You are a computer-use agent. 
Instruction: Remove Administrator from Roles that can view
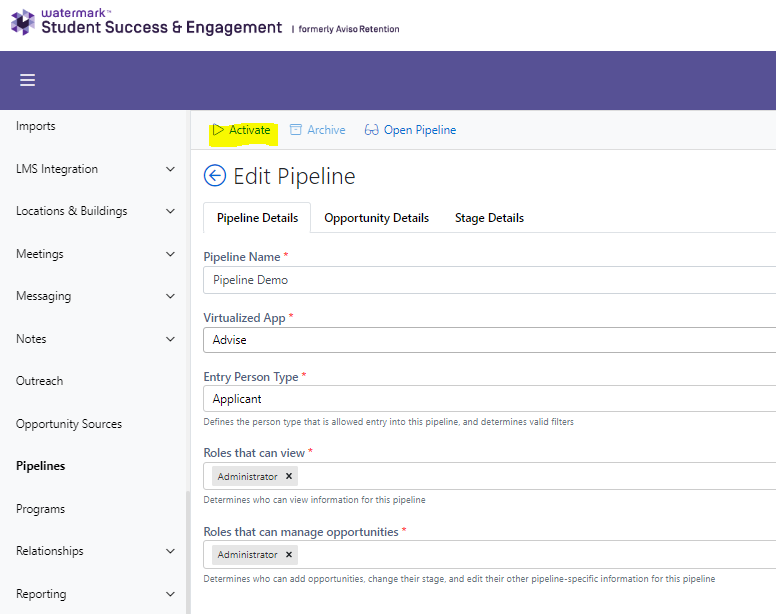click(289, 476)
